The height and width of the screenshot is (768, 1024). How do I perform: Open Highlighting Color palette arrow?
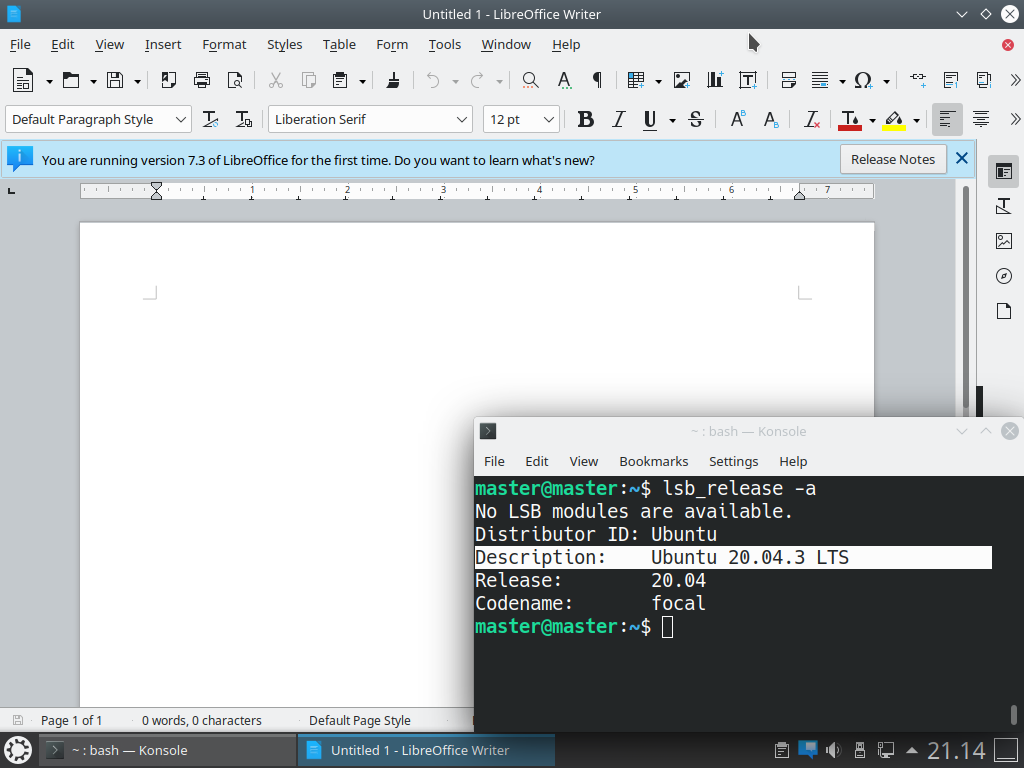point(916,120)
